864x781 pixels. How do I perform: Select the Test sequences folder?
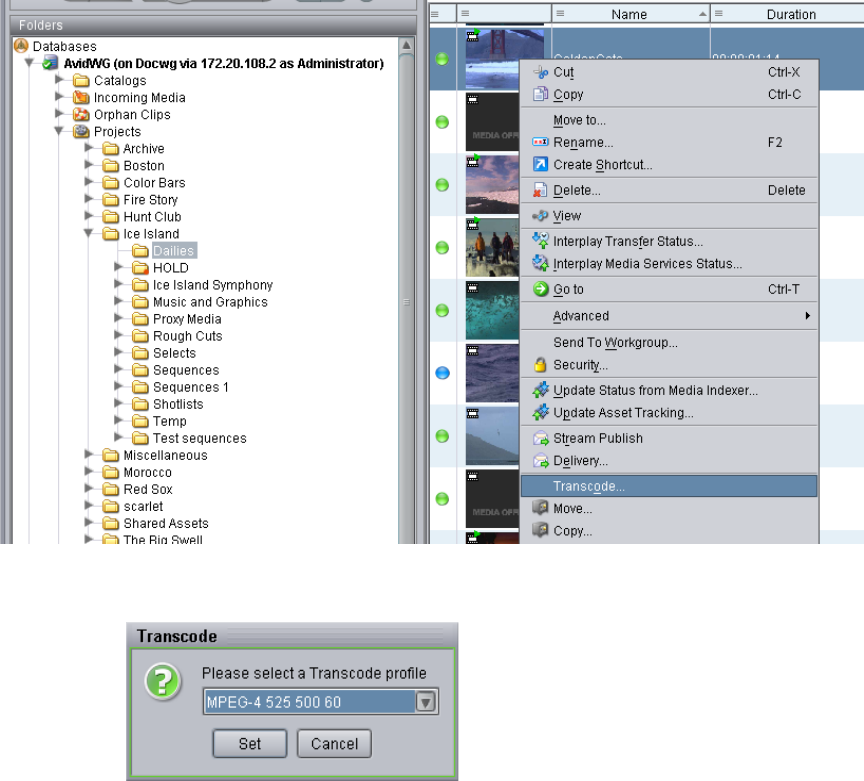point(199,438)
